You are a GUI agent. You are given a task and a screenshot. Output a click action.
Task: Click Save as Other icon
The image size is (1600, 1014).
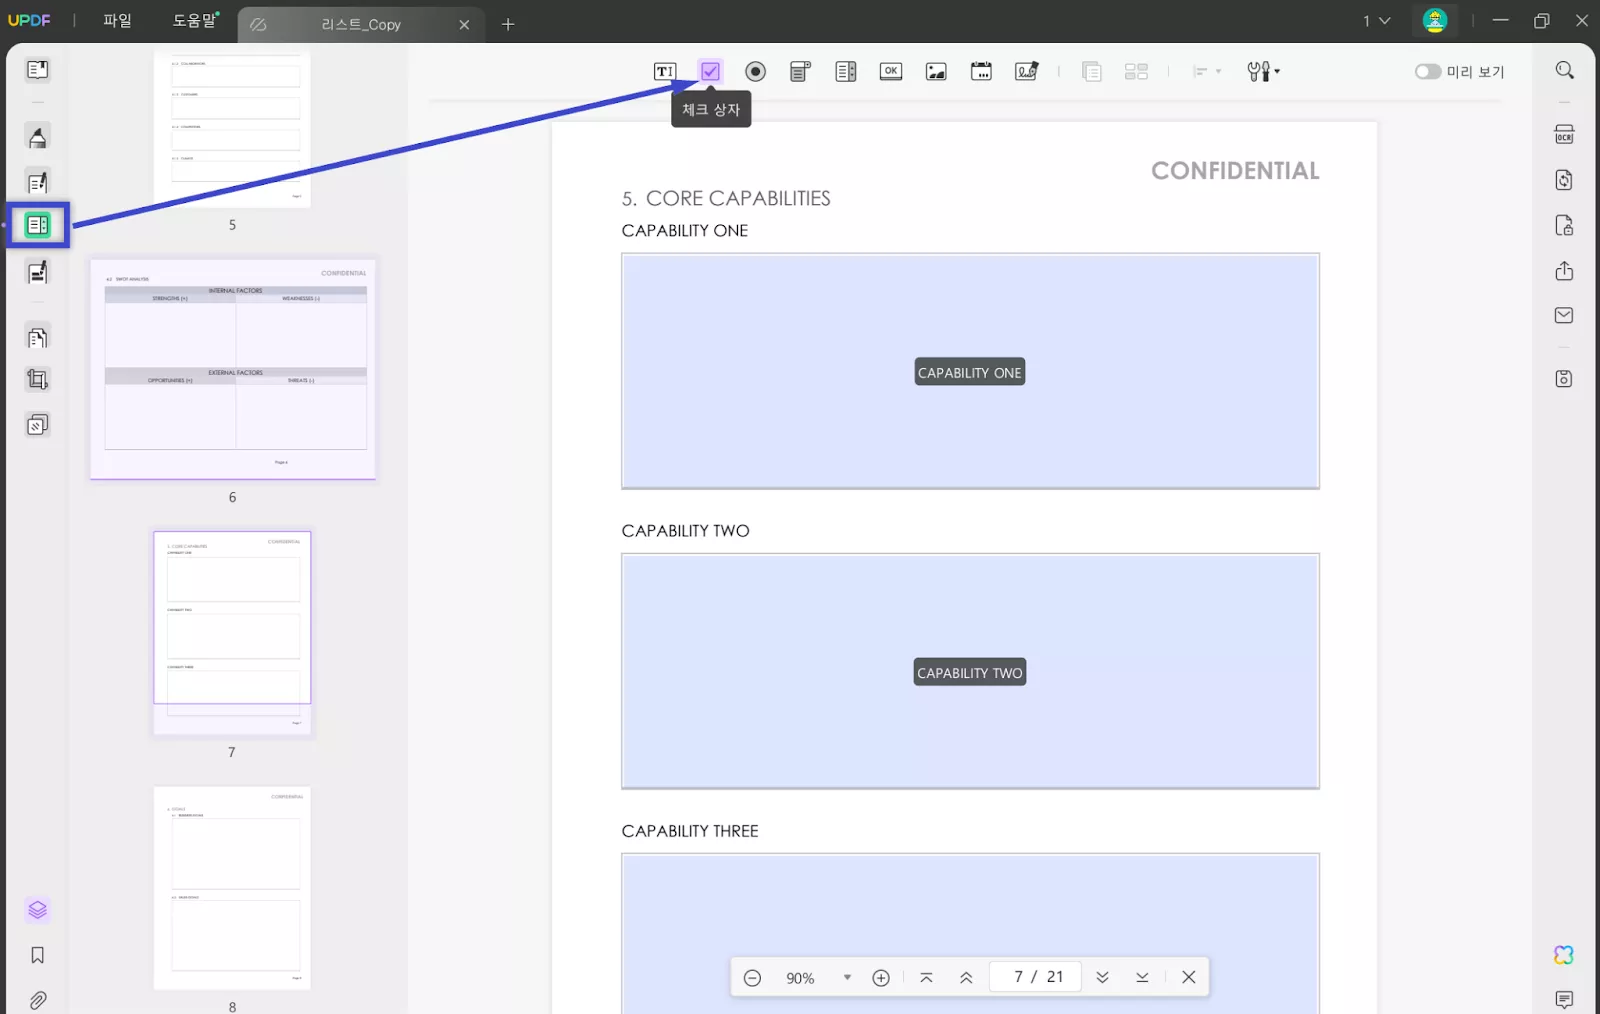[1564, 379]
